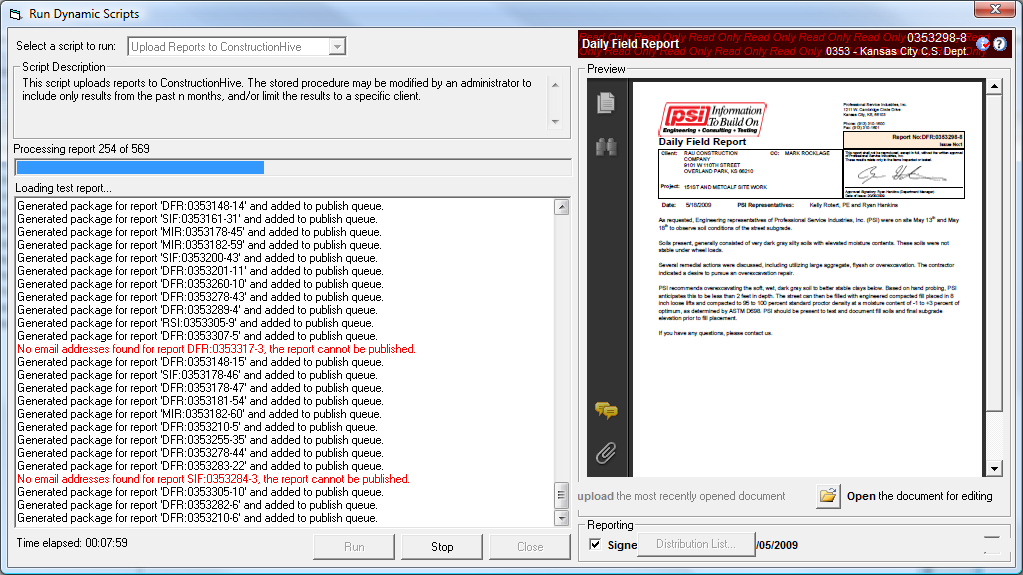Viewport: 1023px width, 575px height.
Task: Click the binoculars search icon in preview
Action: (605, 147)
